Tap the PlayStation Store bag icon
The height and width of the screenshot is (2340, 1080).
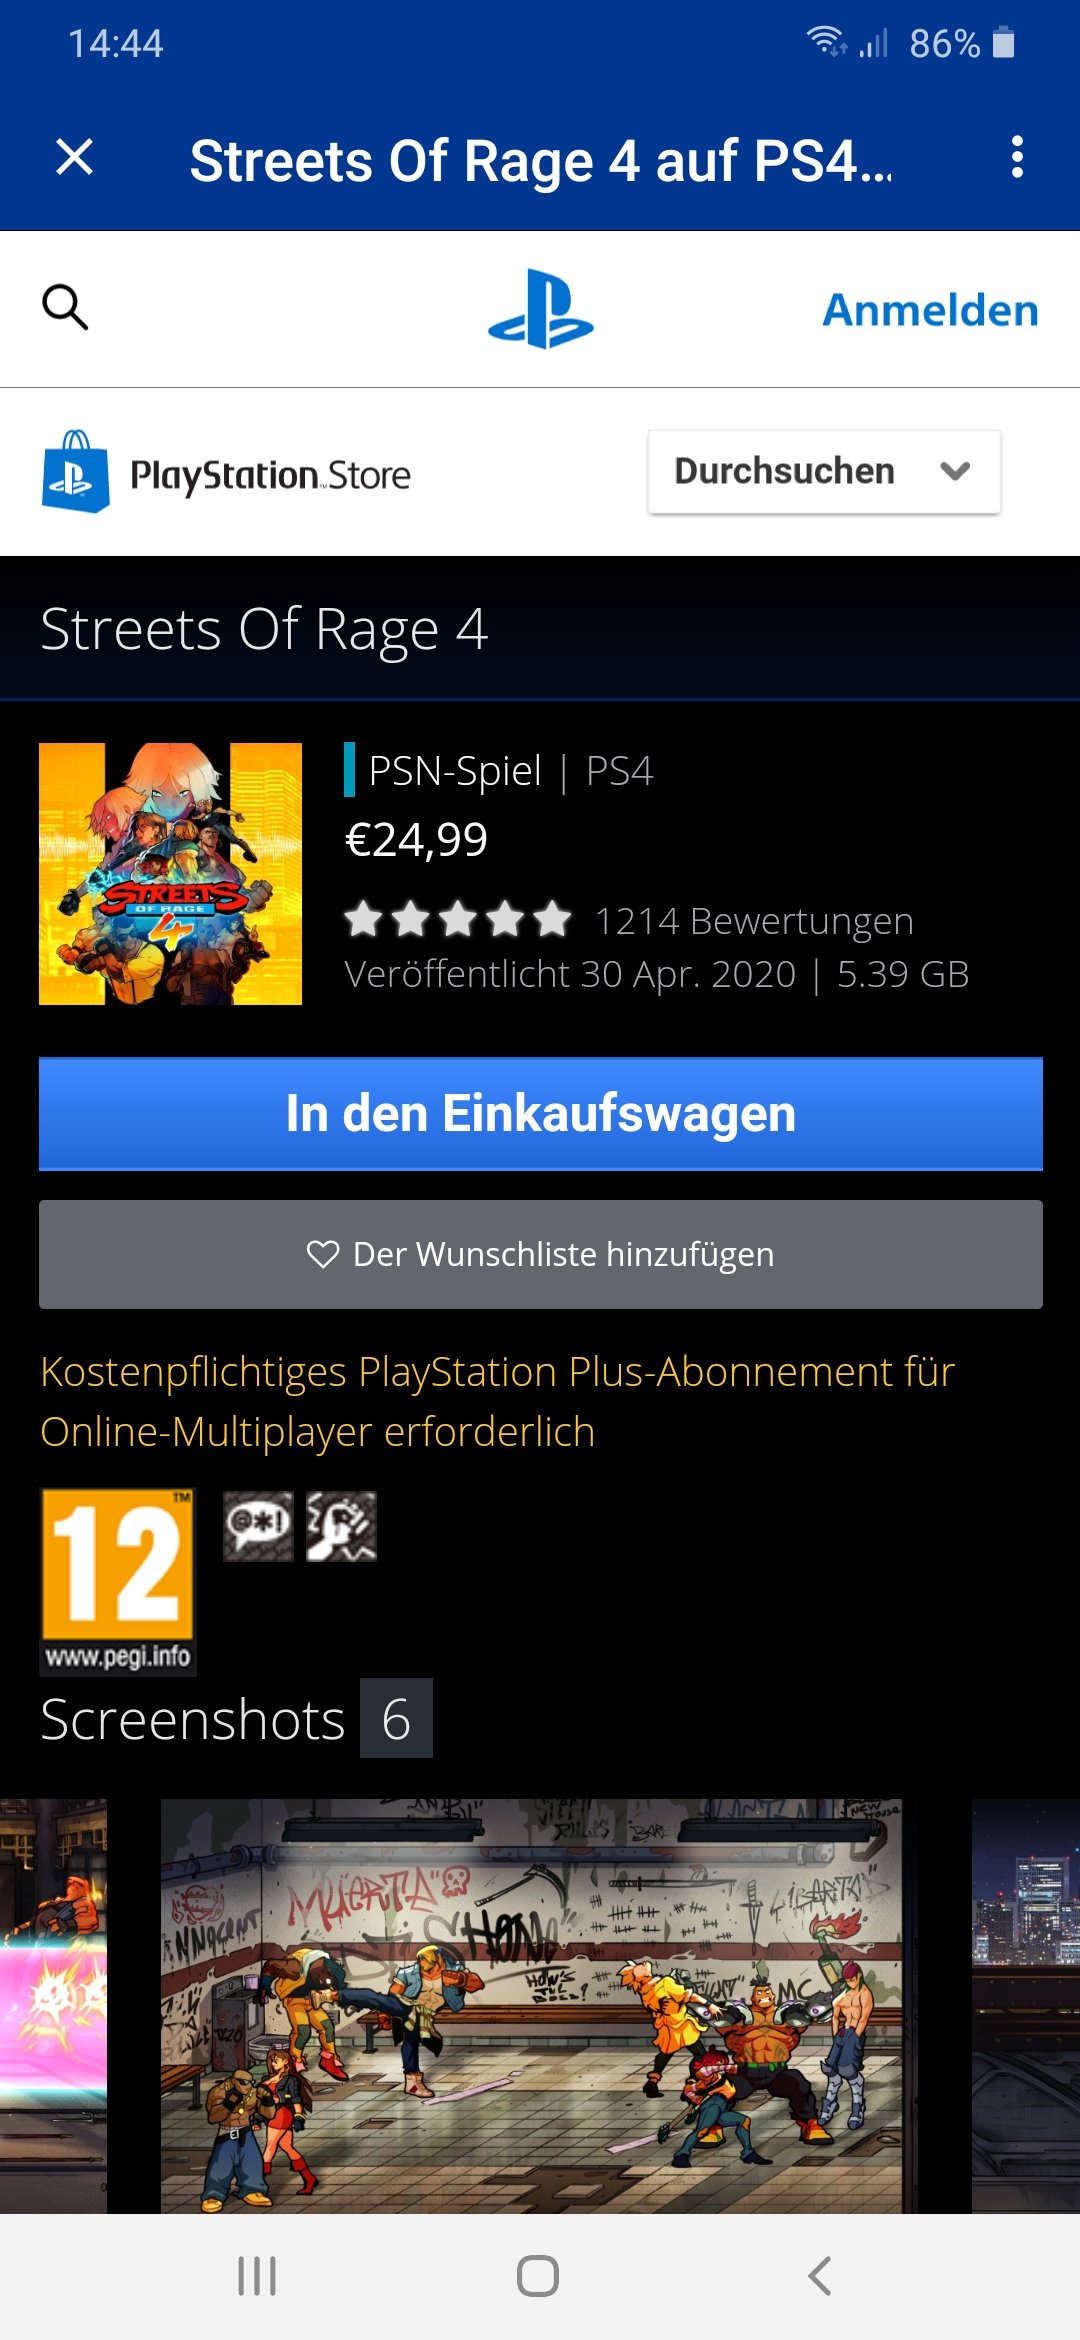click(76, 472)
